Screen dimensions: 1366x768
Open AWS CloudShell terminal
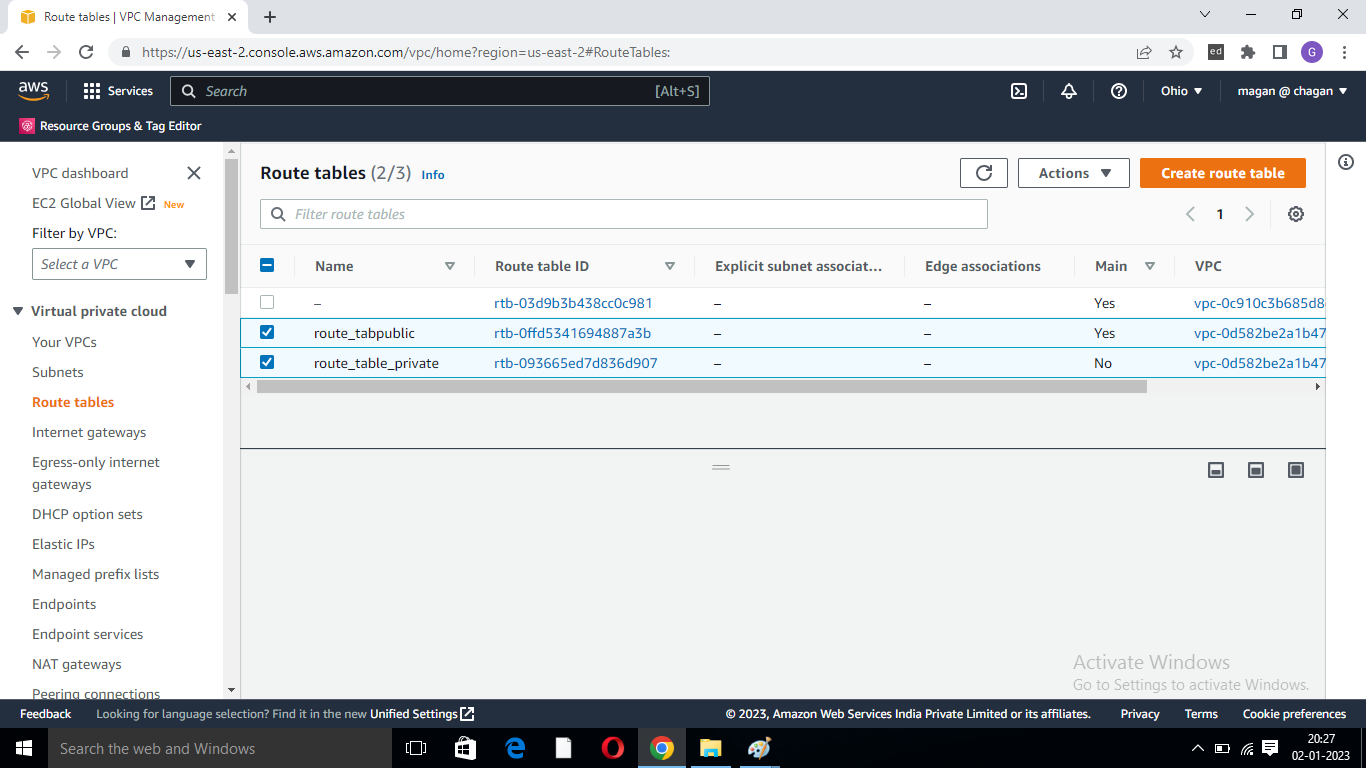coord(1018,90)
